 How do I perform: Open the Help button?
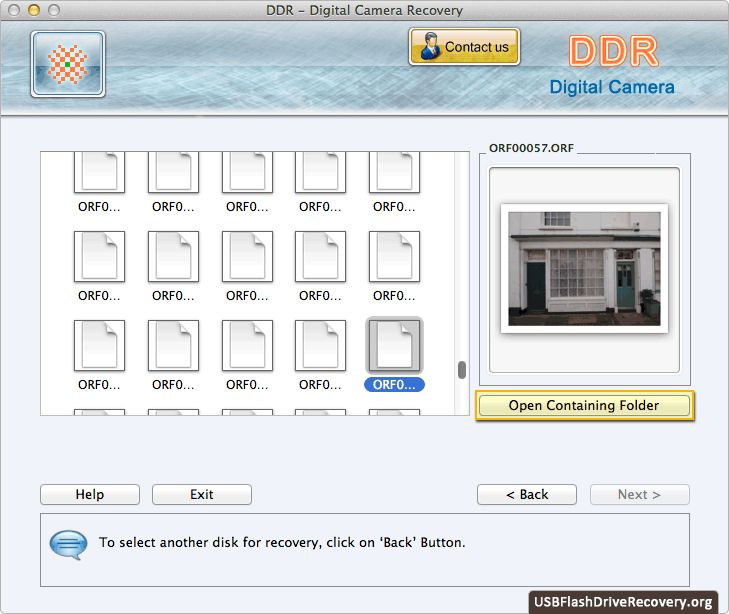pyautogui.click(x=90, y=495)
